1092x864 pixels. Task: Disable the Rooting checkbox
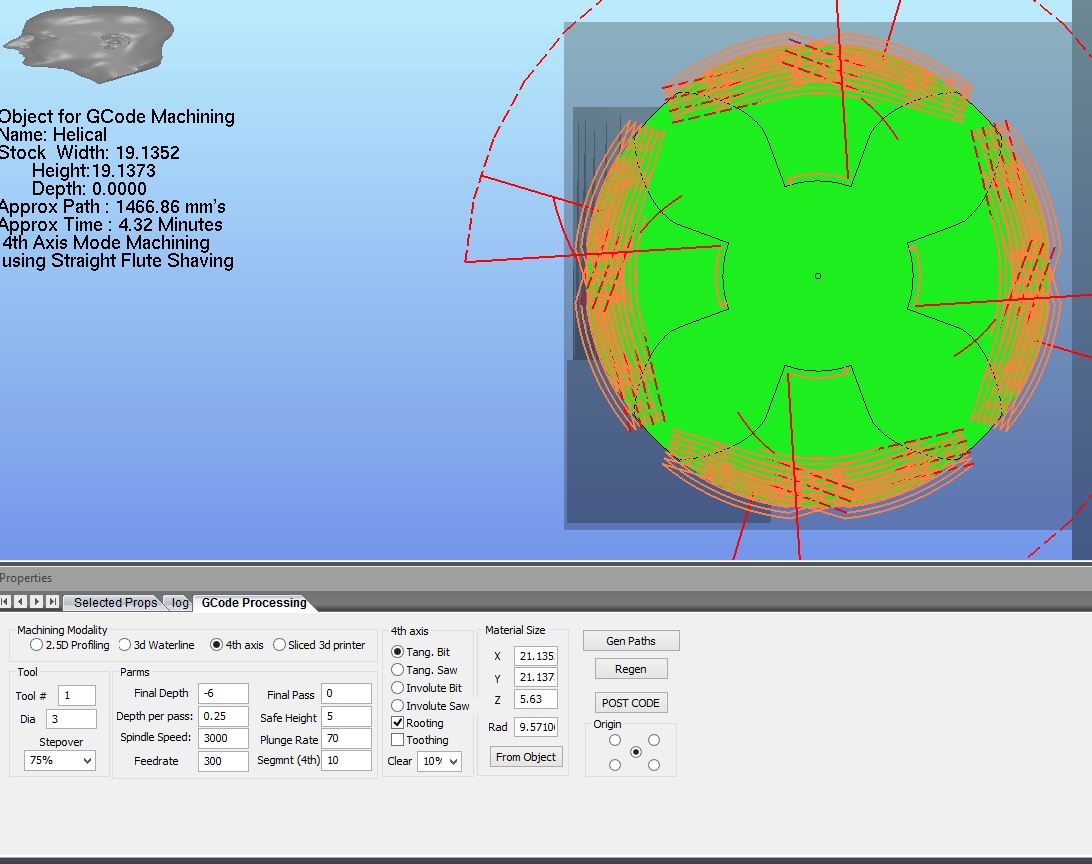pyautogui.click(x=398, y=723)
